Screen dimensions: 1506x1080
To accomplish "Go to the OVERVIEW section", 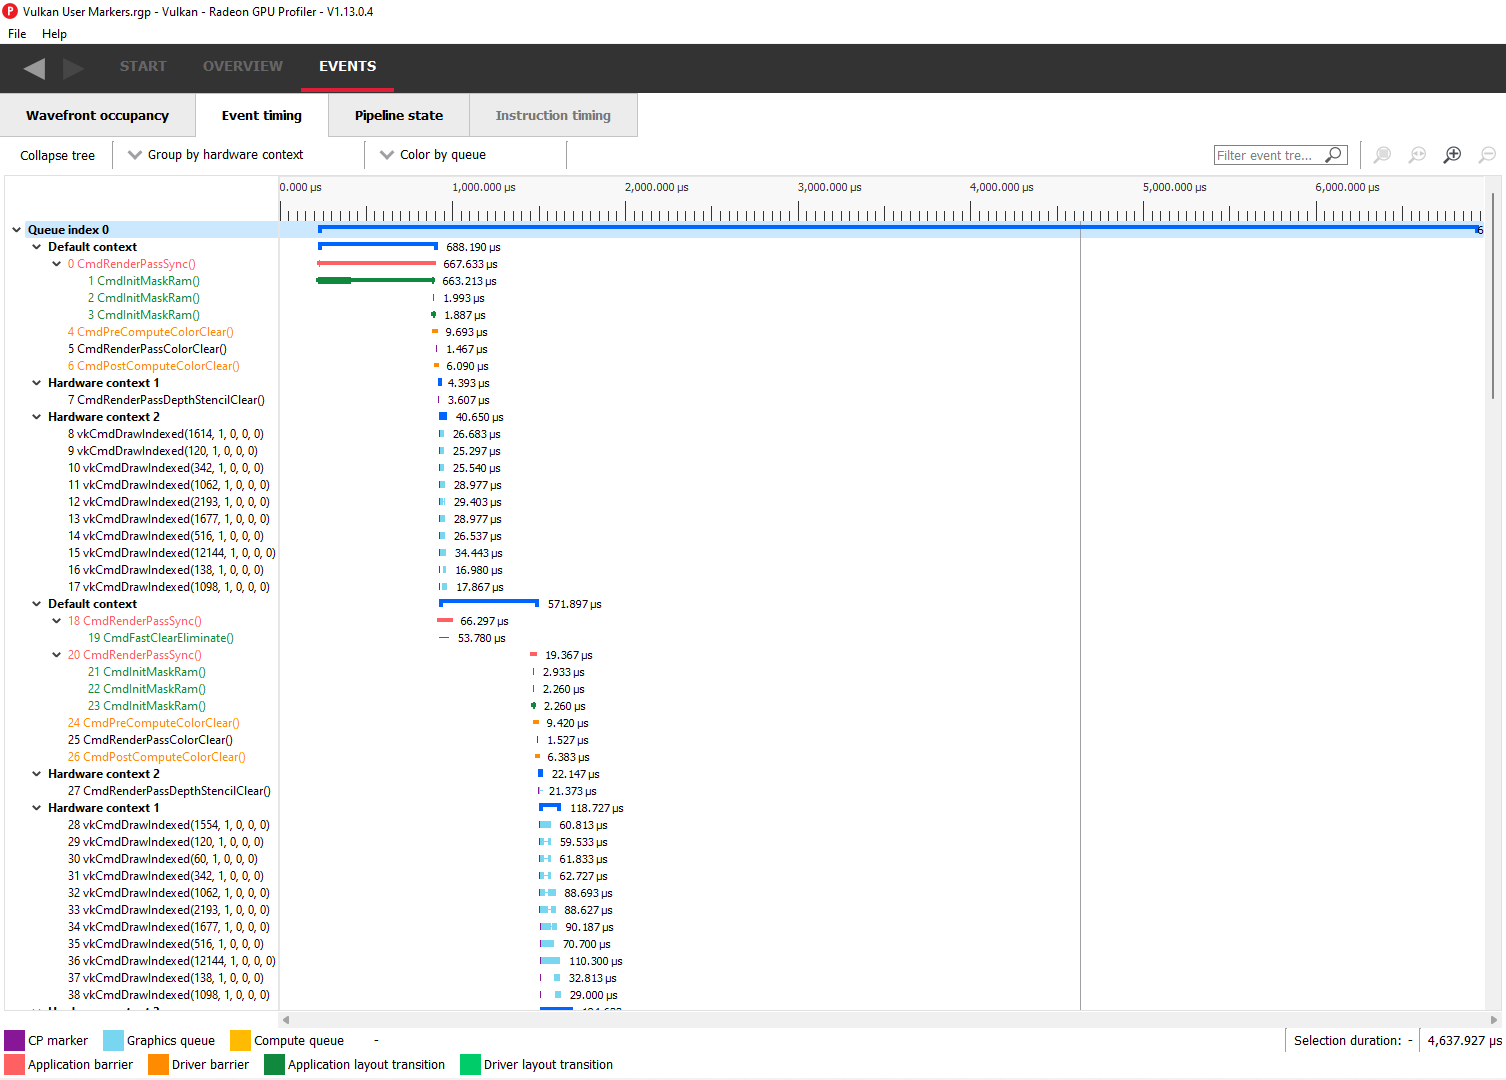I will point(243,66).
